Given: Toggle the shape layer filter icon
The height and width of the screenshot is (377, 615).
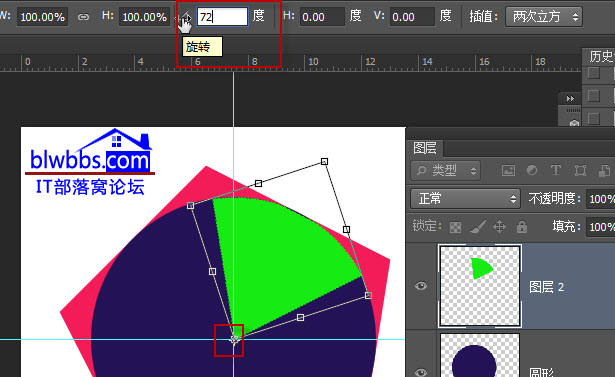Looking at the screenshot, I should pyautogui.click(x=580, y=170).
